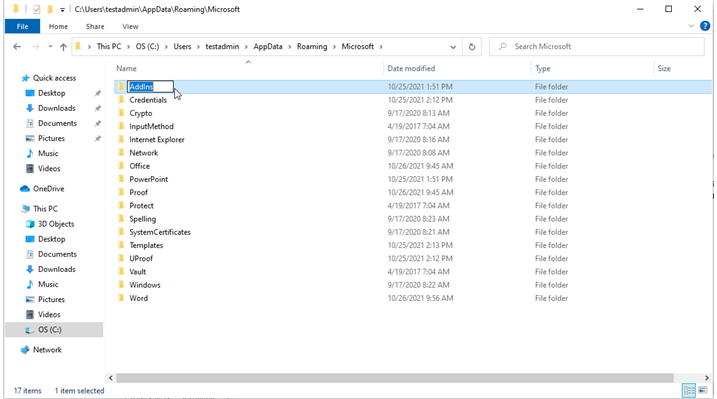This screenshot has height=399, width=717.
Task: Select the Office folder icon
Action: (121, 166)
